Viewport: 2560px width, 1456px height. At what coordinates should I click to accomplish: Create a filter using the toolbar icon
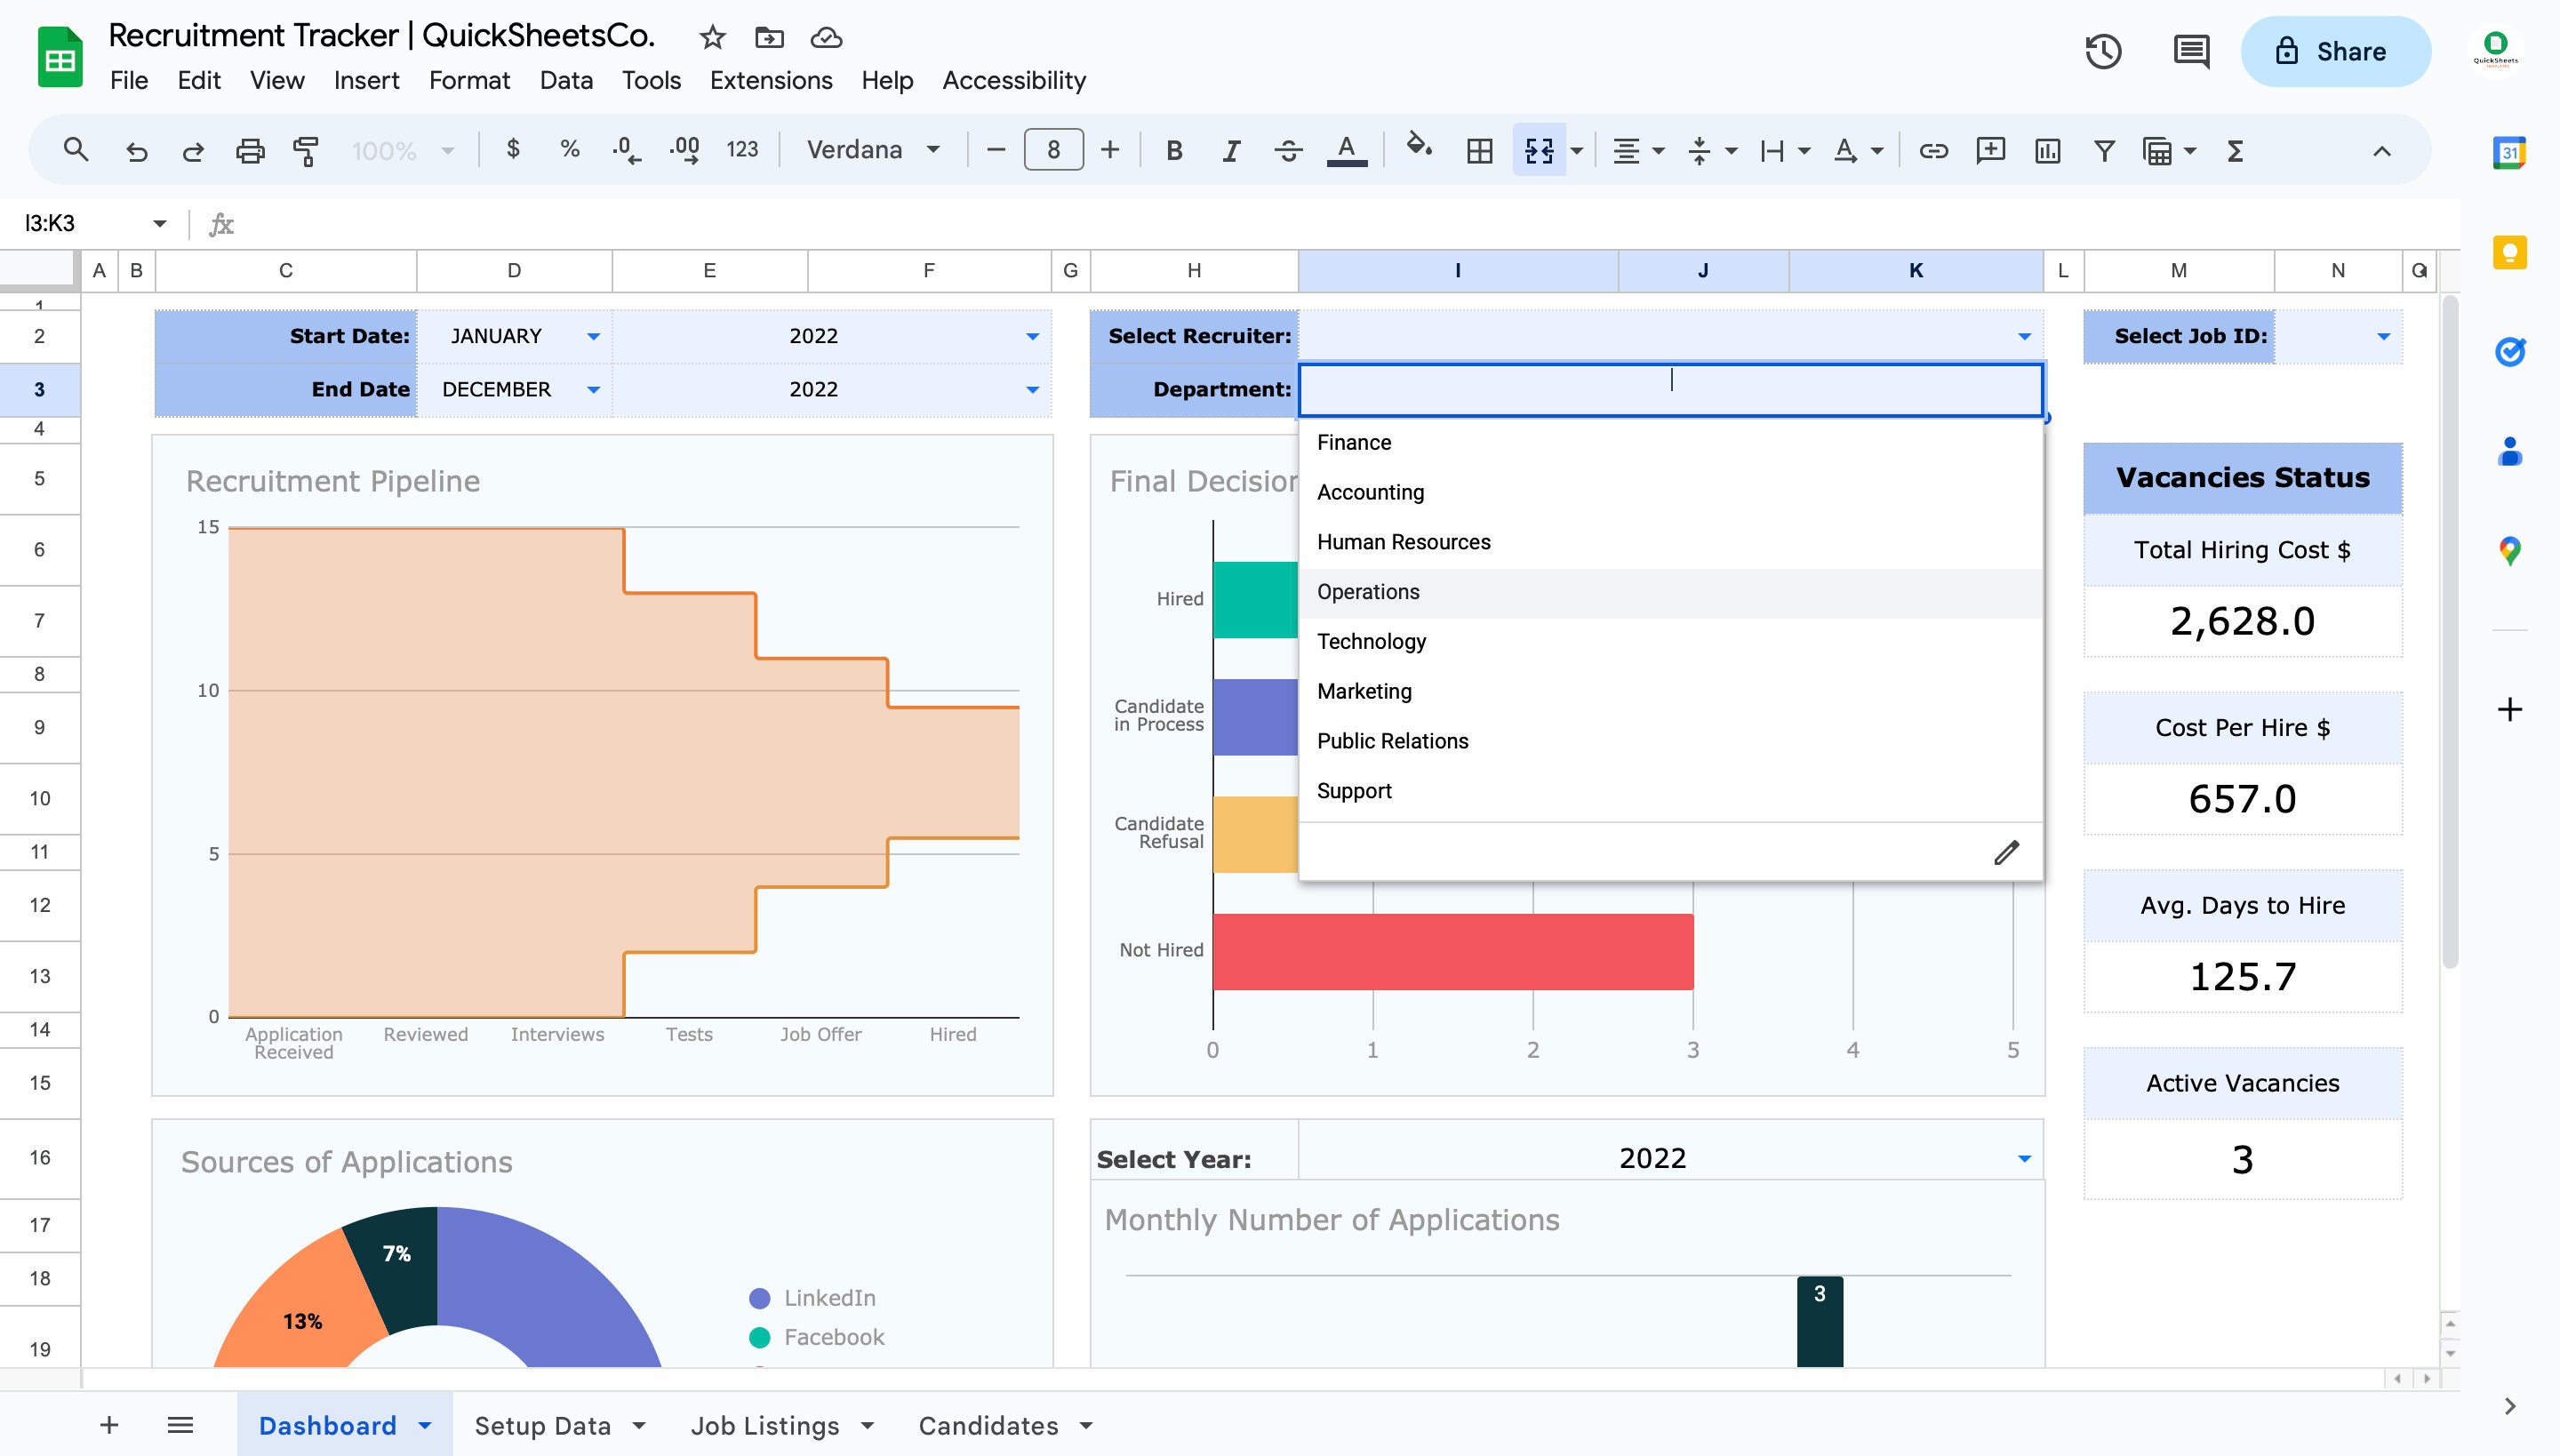pos(2104,150)
